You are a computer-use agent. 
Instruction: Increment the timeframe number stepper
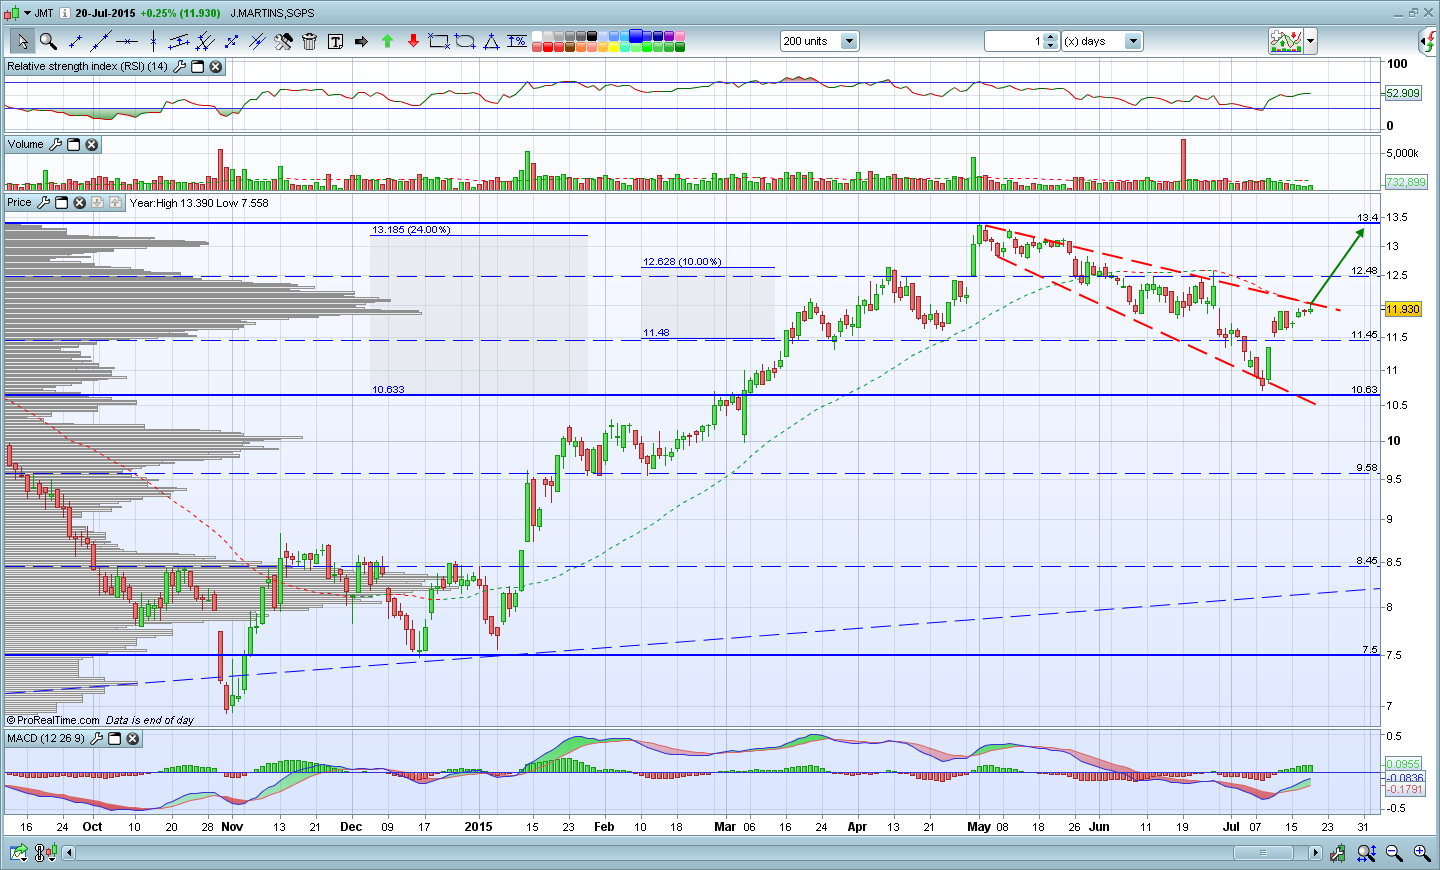click(1050, 37)
